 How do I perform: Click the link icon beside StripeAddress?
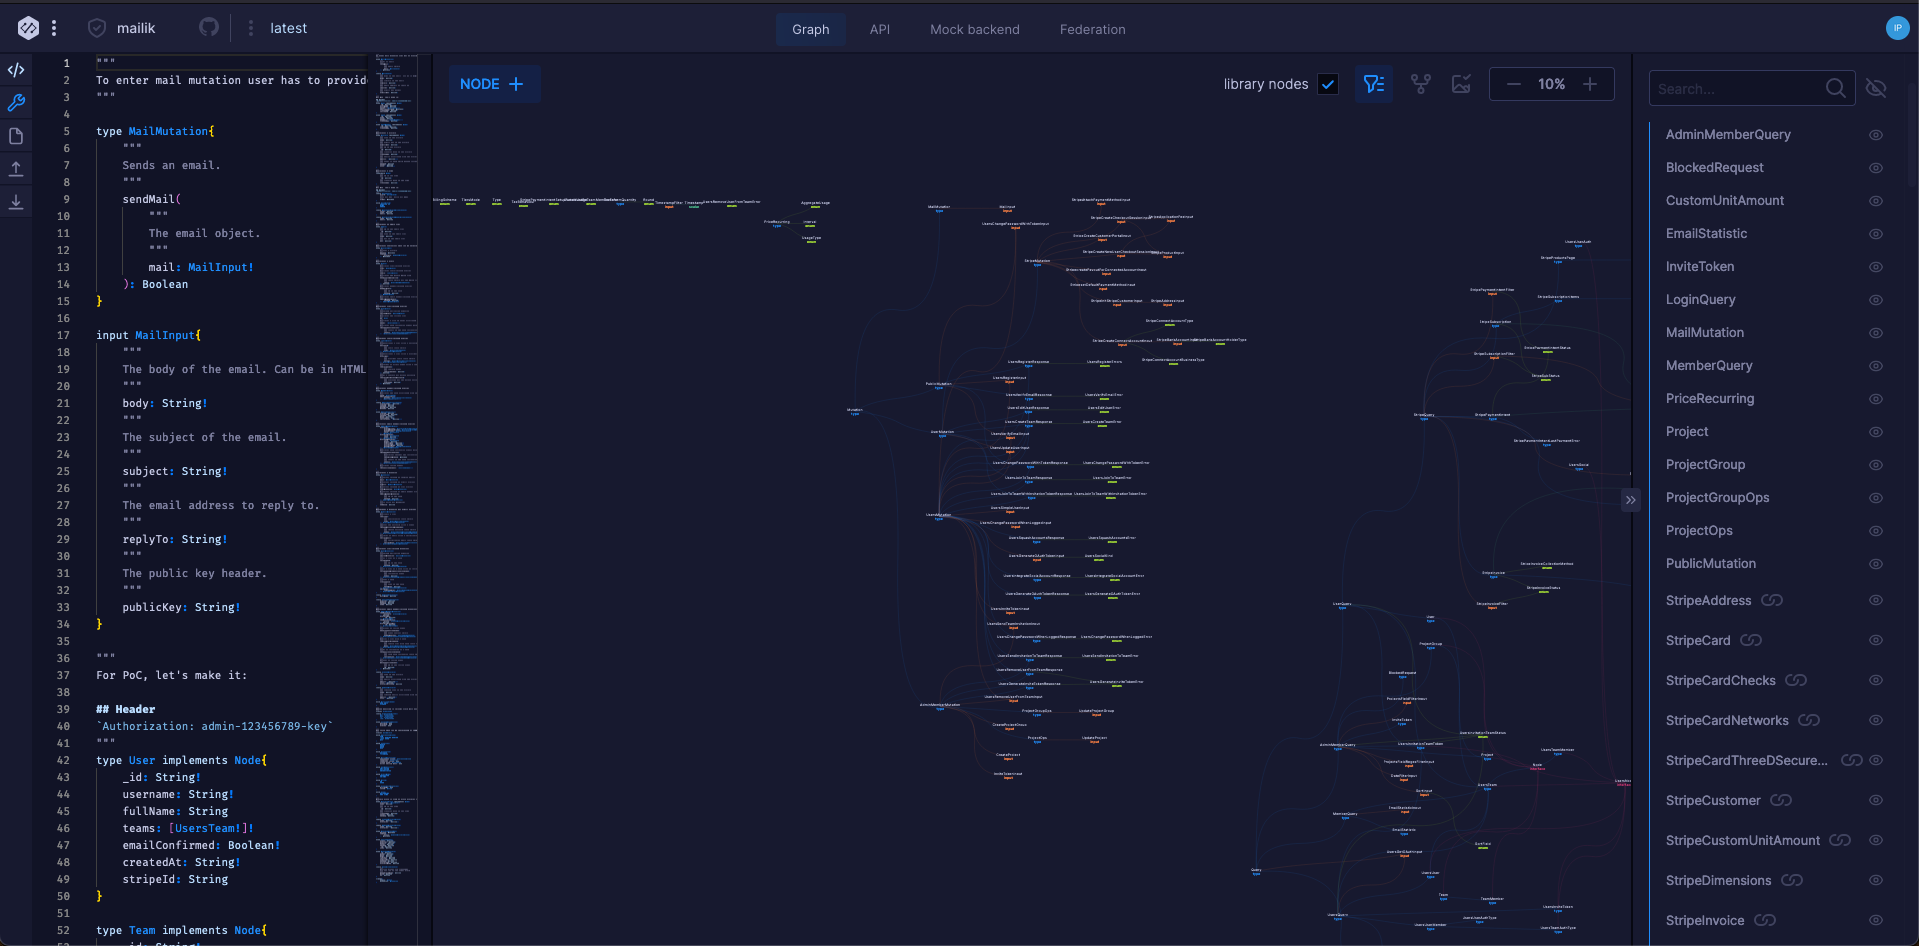tap(1772, 600)
